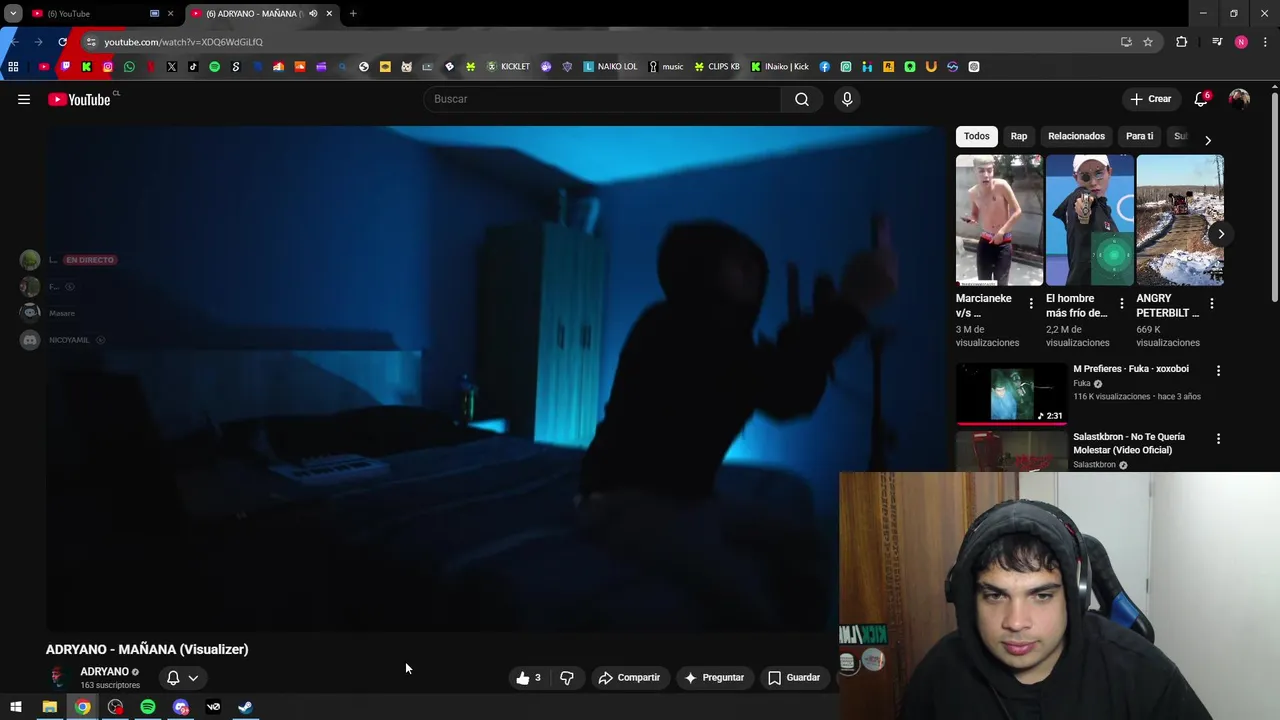Bookmark this page with the star
This screenshot has width=1280, height=720.
point(1148,42)
